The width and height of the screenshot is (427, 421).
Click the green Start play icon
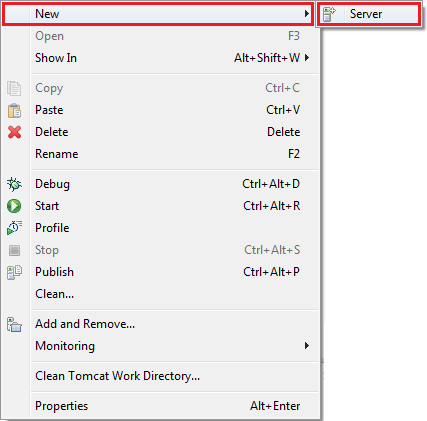tap(14, 206)
